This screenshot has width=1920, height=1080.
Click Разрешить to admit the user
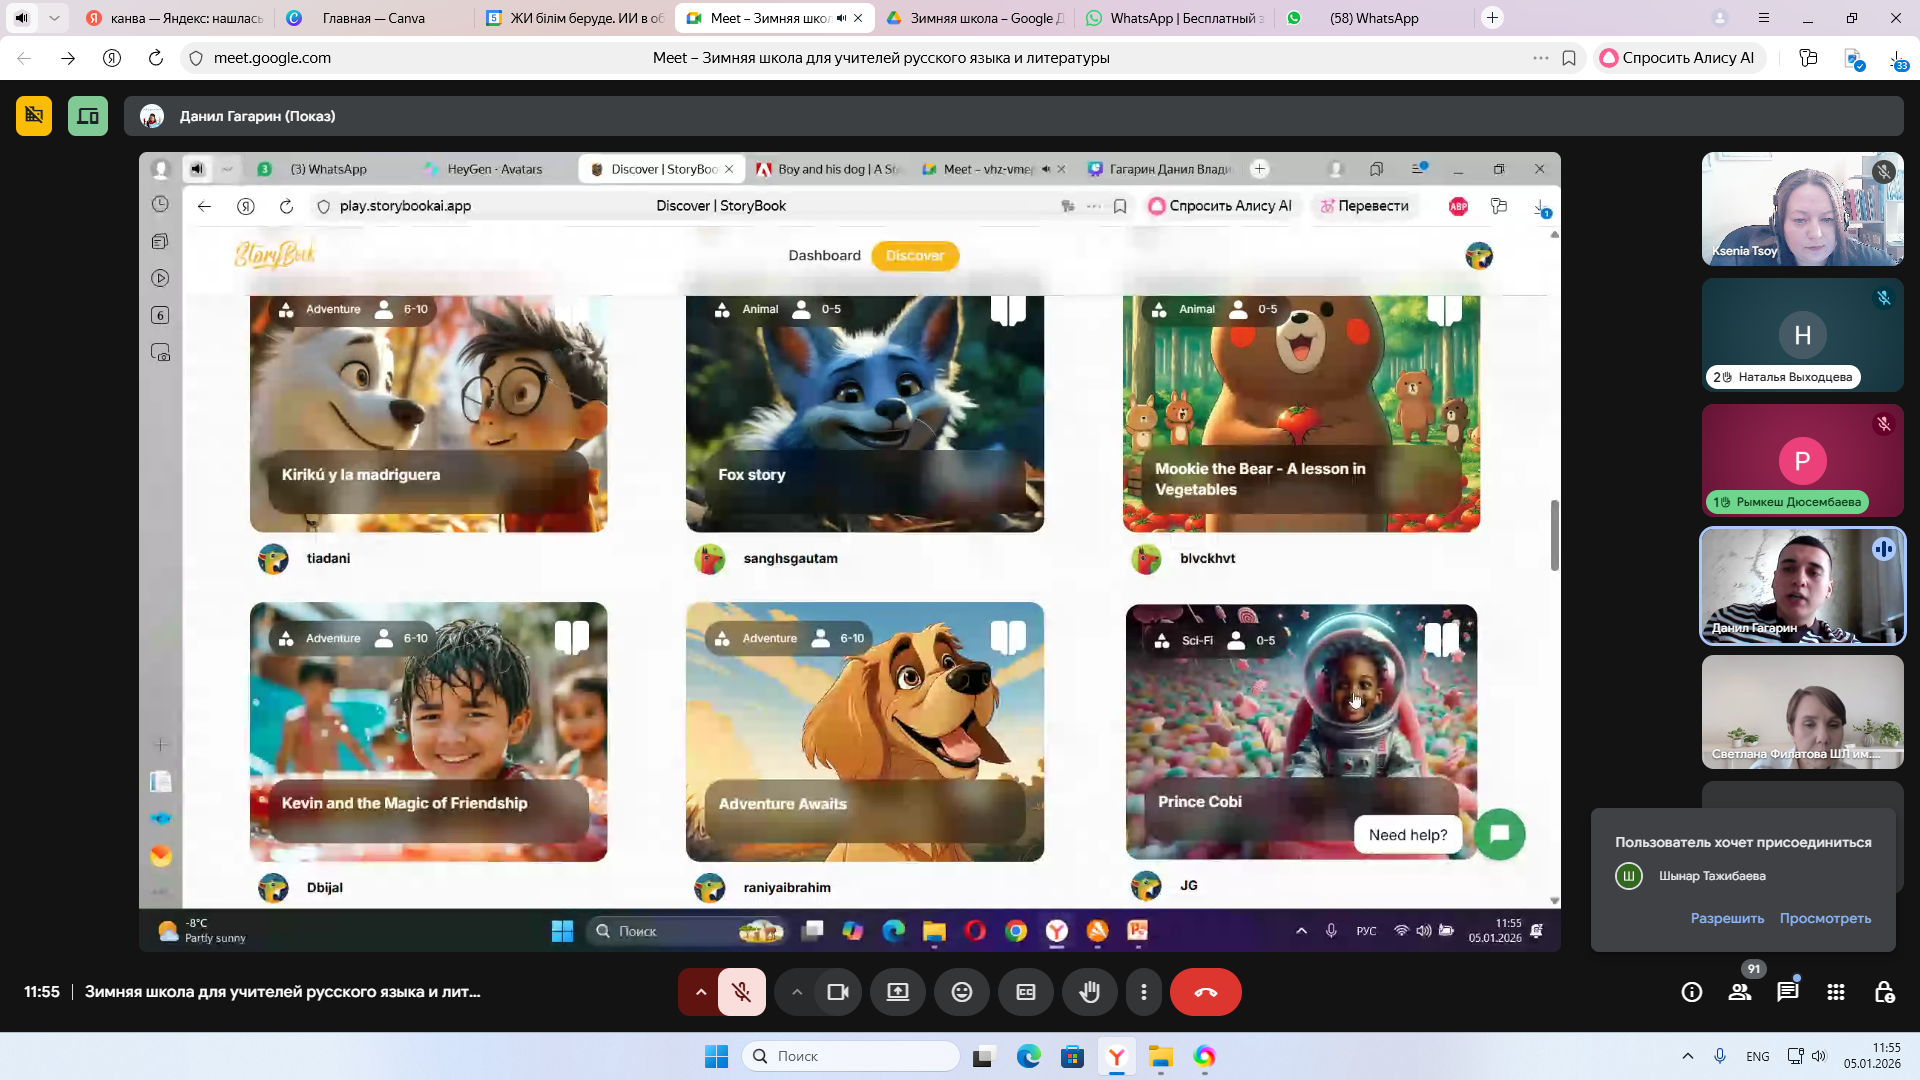tap(1727, 918)
